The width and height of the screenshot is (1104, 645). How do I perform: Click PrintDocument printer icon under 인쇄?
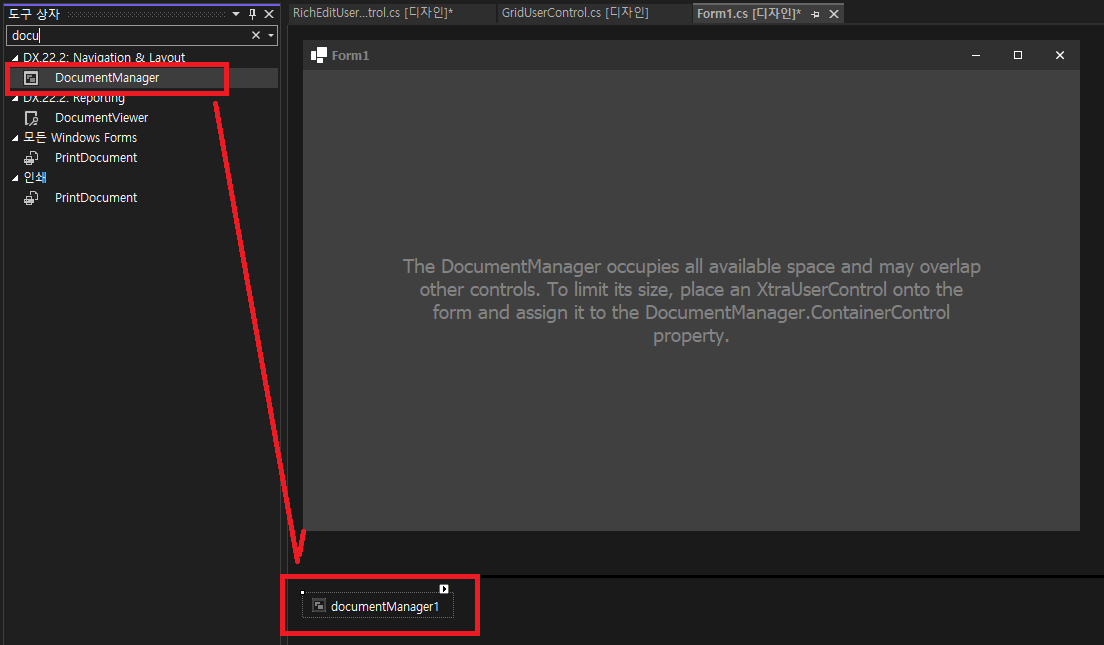tap(31, 198)
